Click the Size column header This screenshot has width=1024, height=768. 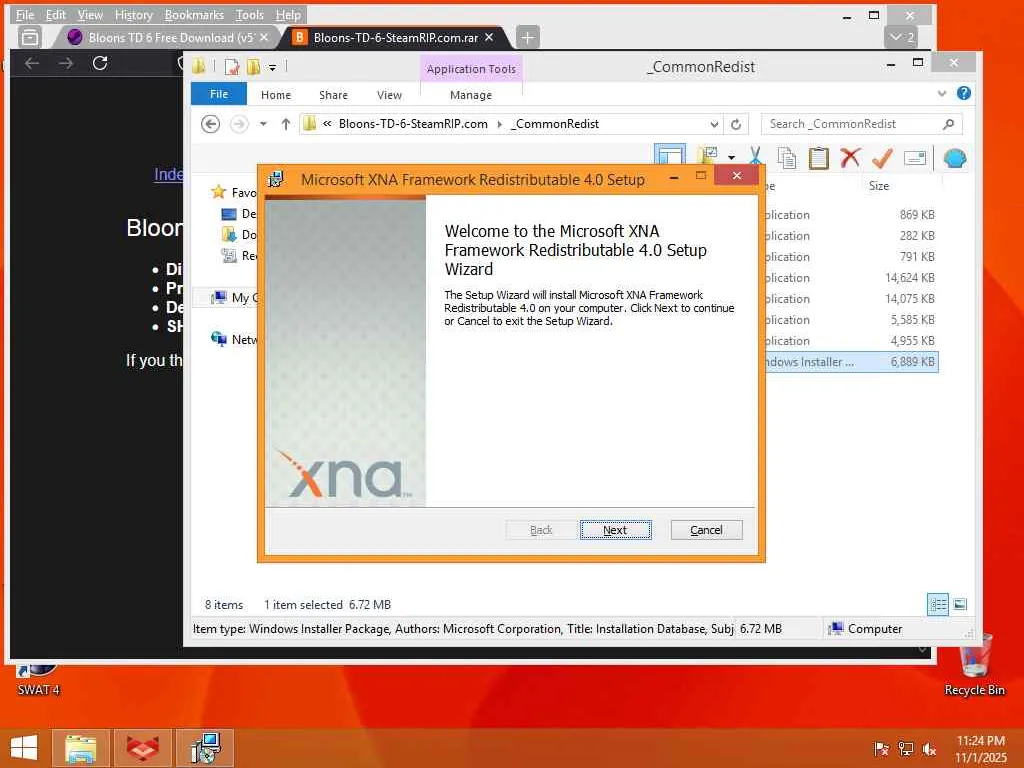point(878,185)
